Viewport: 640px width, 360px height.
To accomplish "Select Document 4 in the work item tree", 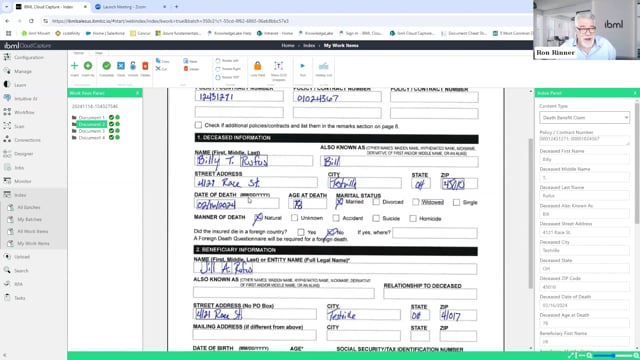I will (x=91, y=138).
